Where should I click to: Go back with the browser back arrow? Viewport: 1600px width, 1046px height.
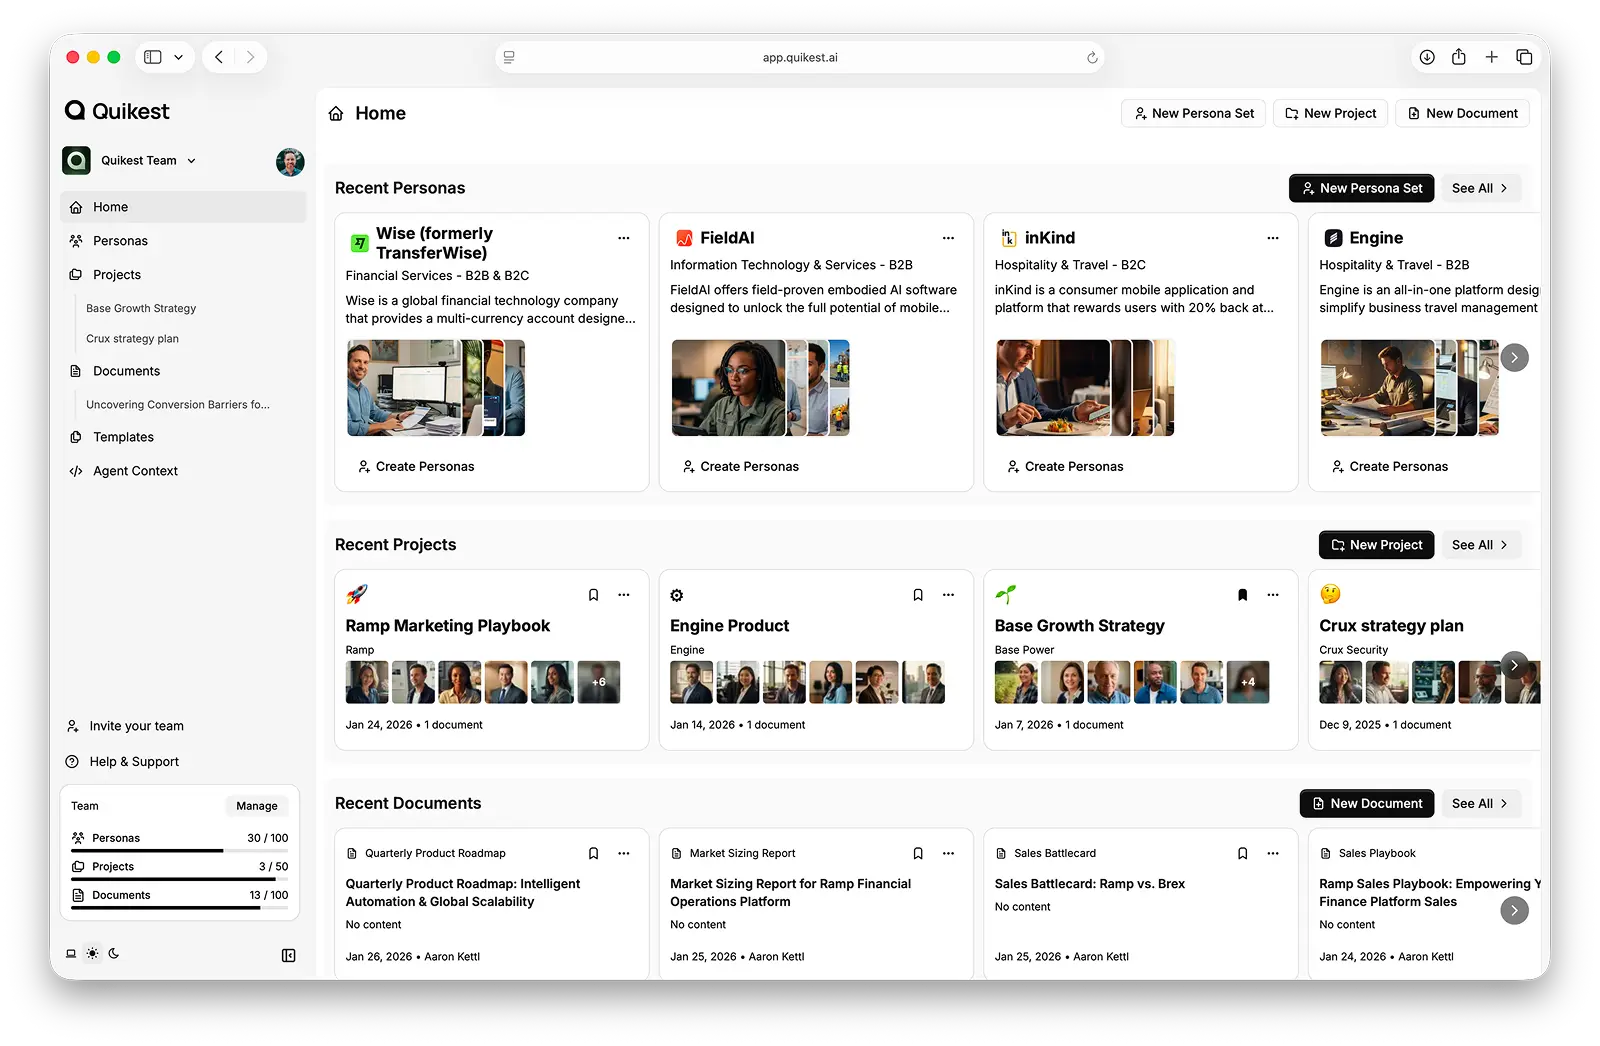[219, 57]
